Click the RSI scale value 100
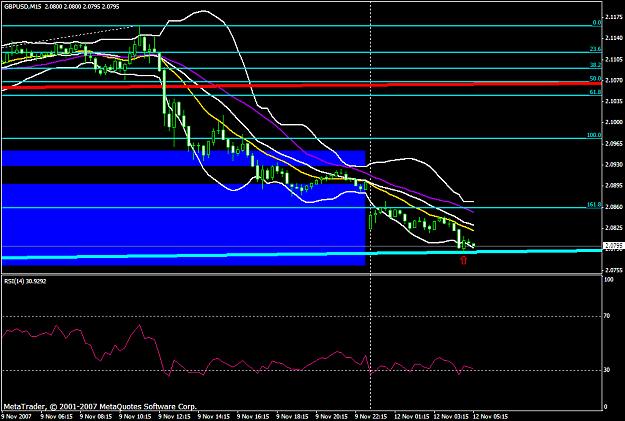This screenshot has width=625, height=421. point(609,279)
